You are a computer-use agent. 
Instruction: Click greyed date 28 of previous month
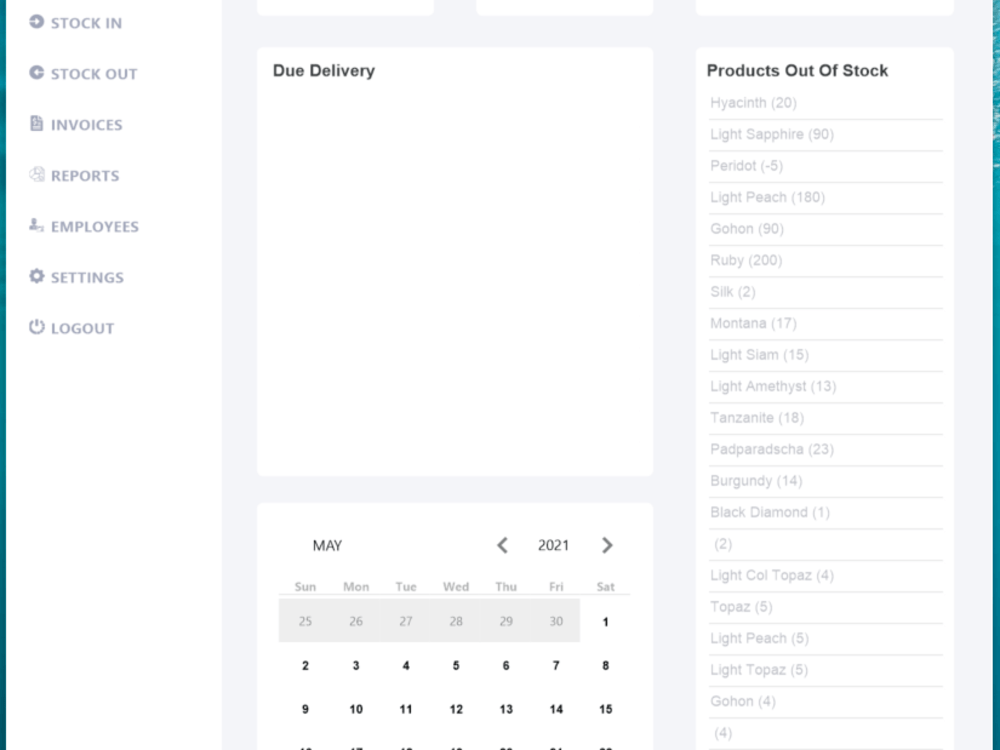point(456,621)
